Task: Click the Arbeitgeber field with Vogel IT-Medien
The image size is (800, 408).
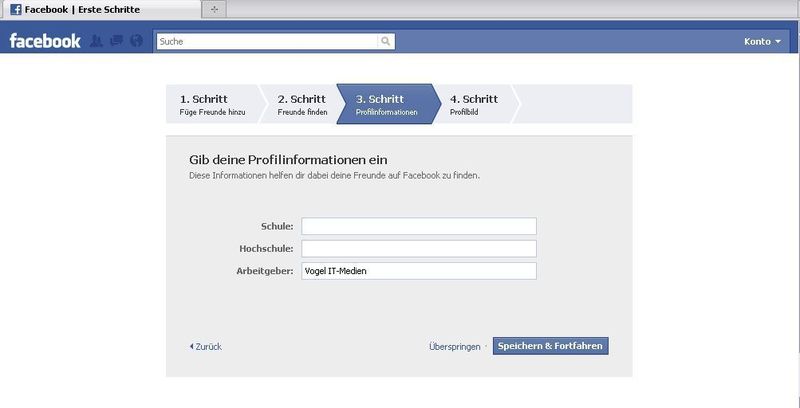Action: point(419,271)
